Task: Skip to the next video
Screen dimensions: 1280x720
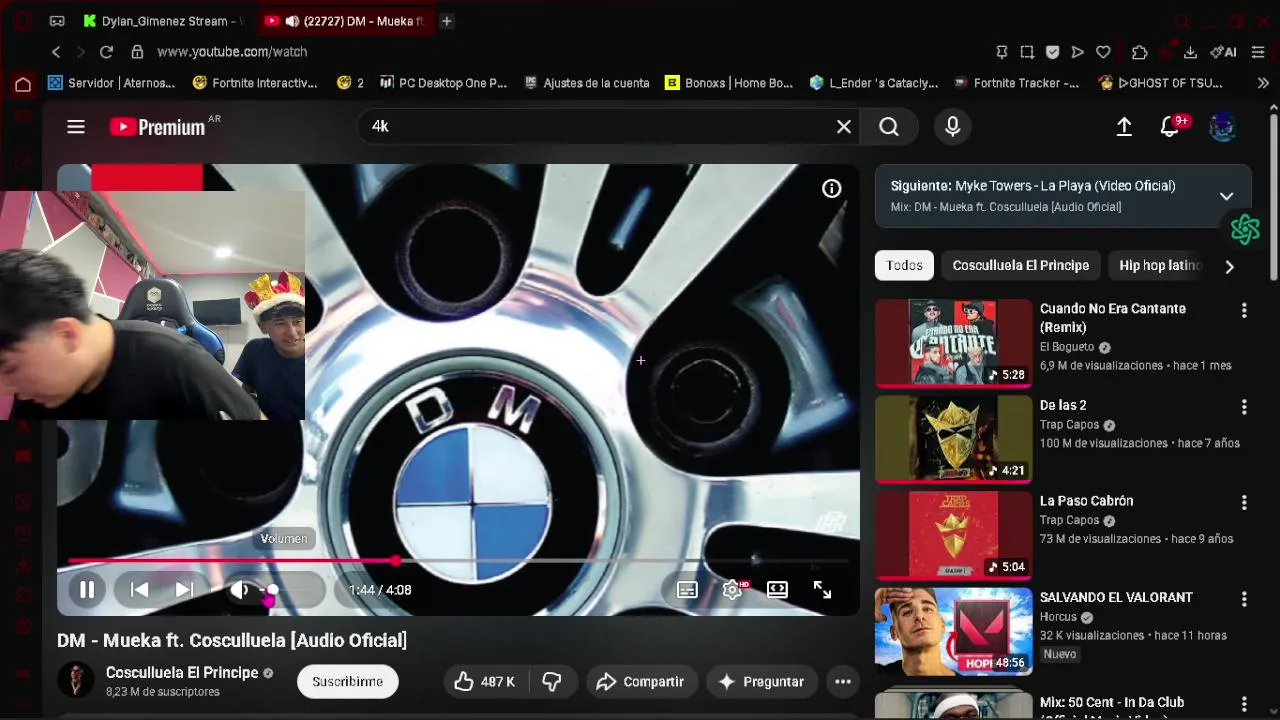Action: coord(184,590)
